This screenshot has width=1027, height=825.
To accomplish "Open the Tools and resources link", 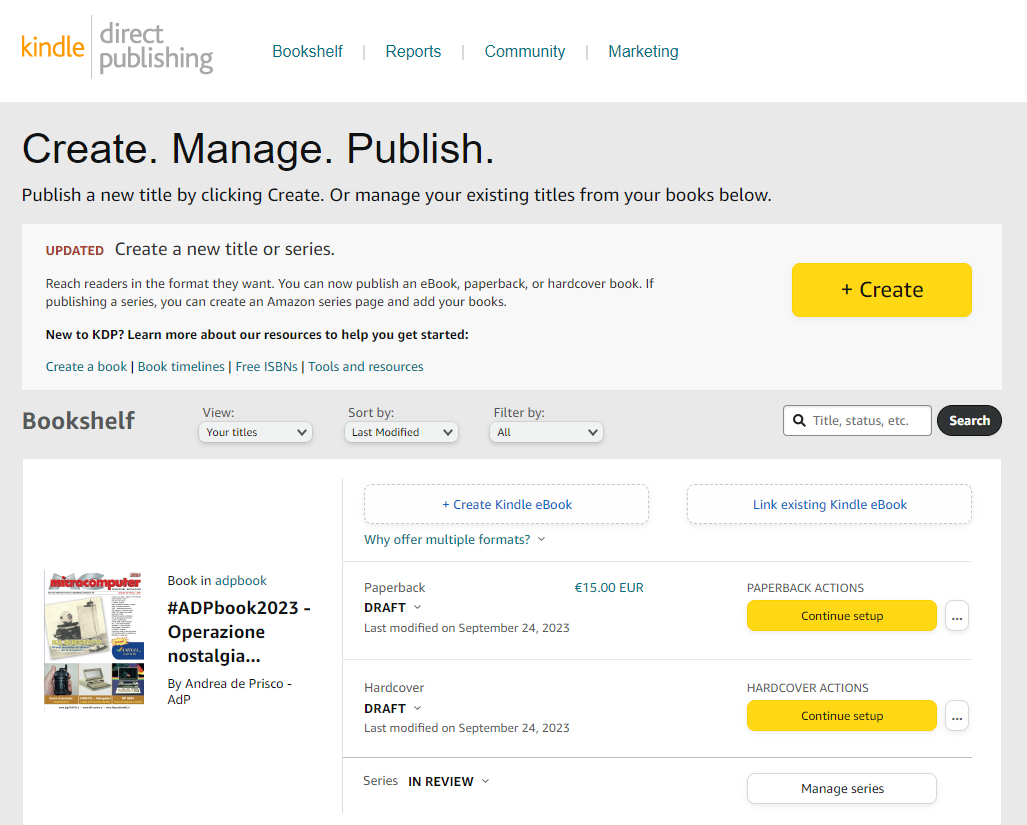I will click(365, 367).
